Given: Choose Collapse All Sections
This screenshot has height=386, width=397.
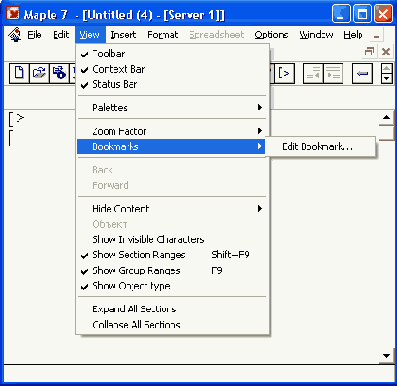Looking at the screenshot, I should pos(172,324).
